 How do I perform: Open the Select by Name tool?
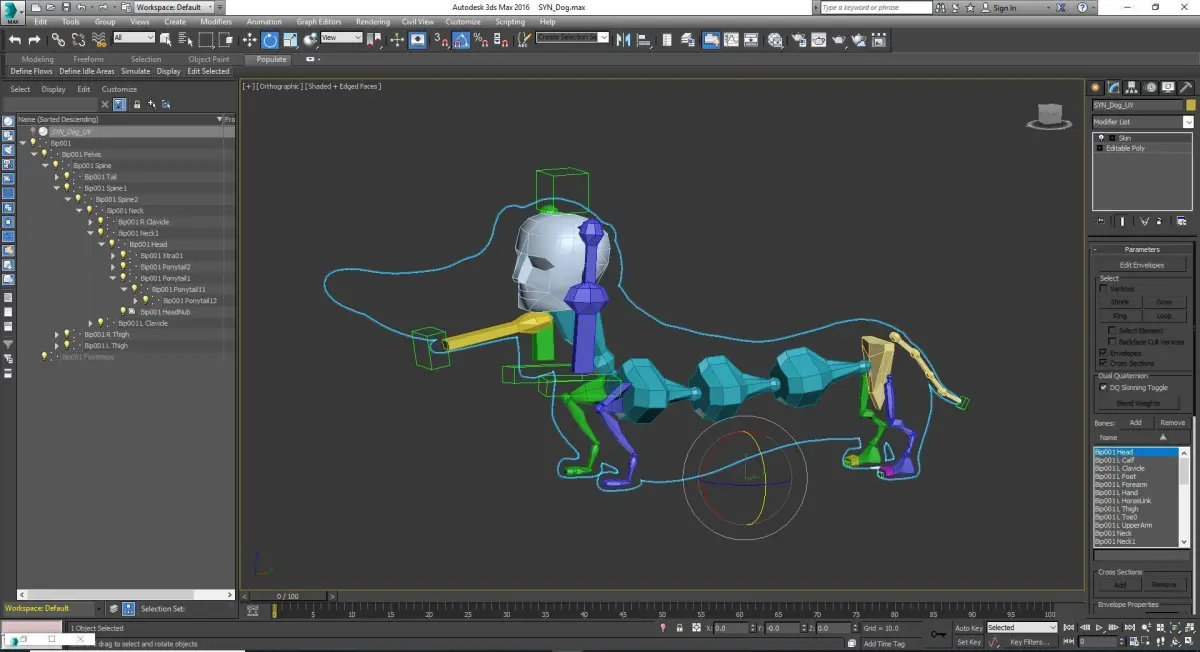click(x=186, y=40)
